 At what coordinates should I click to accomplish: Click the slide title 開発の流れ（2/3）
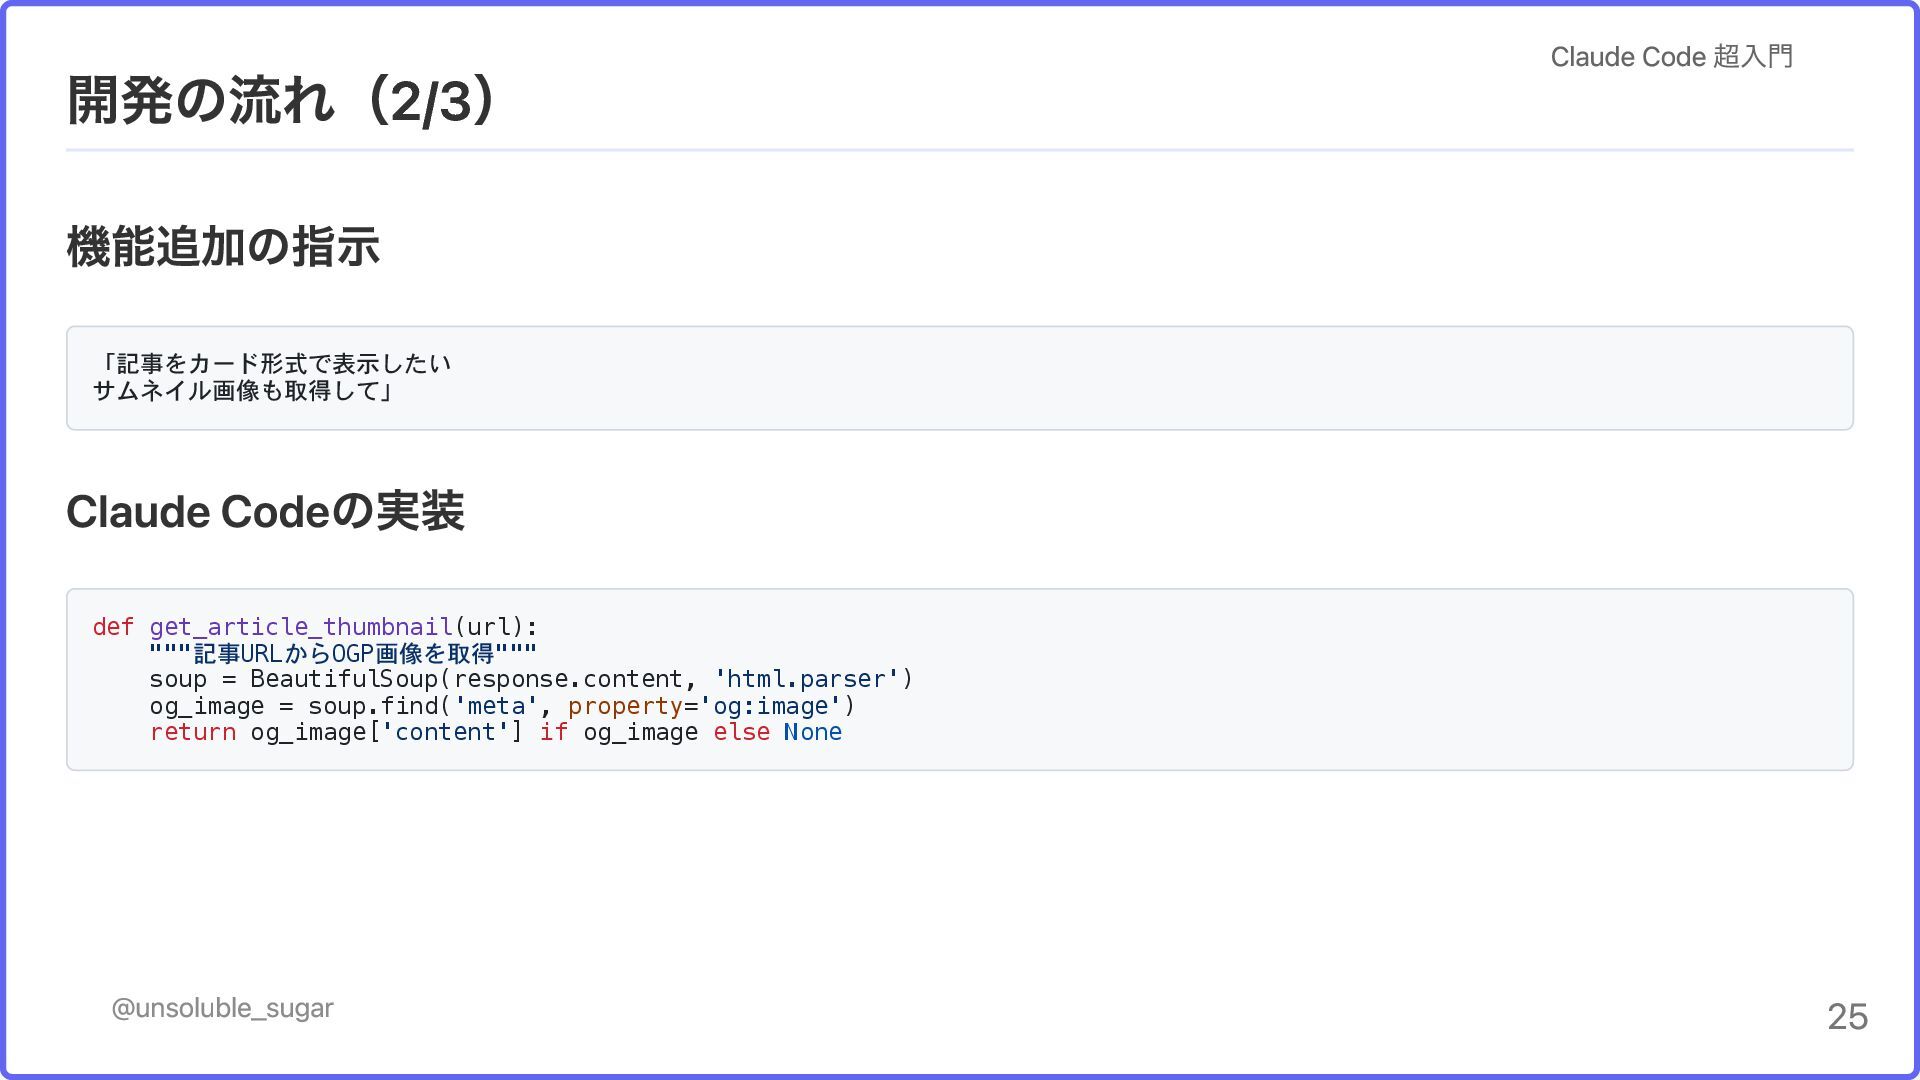click(283, 100)
